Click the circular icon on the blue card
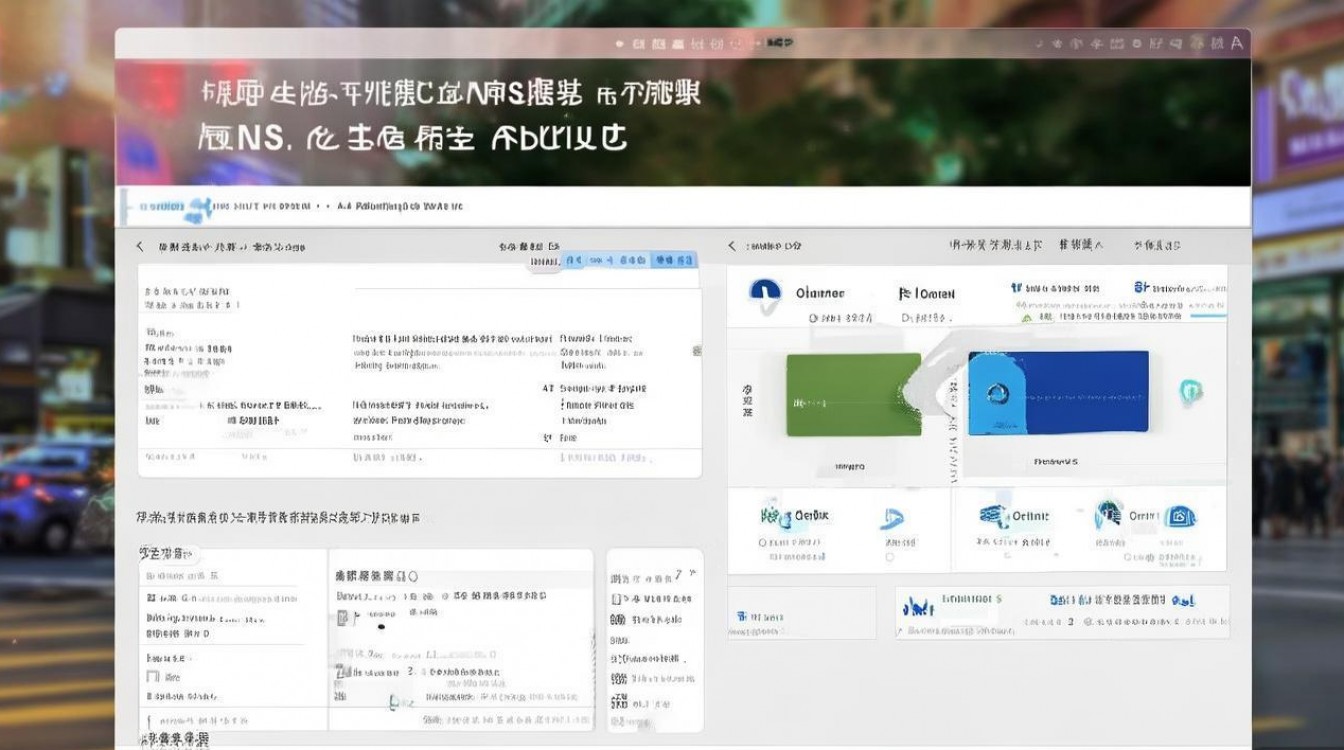Screen dimensions: 1344x750 [997, 394]
